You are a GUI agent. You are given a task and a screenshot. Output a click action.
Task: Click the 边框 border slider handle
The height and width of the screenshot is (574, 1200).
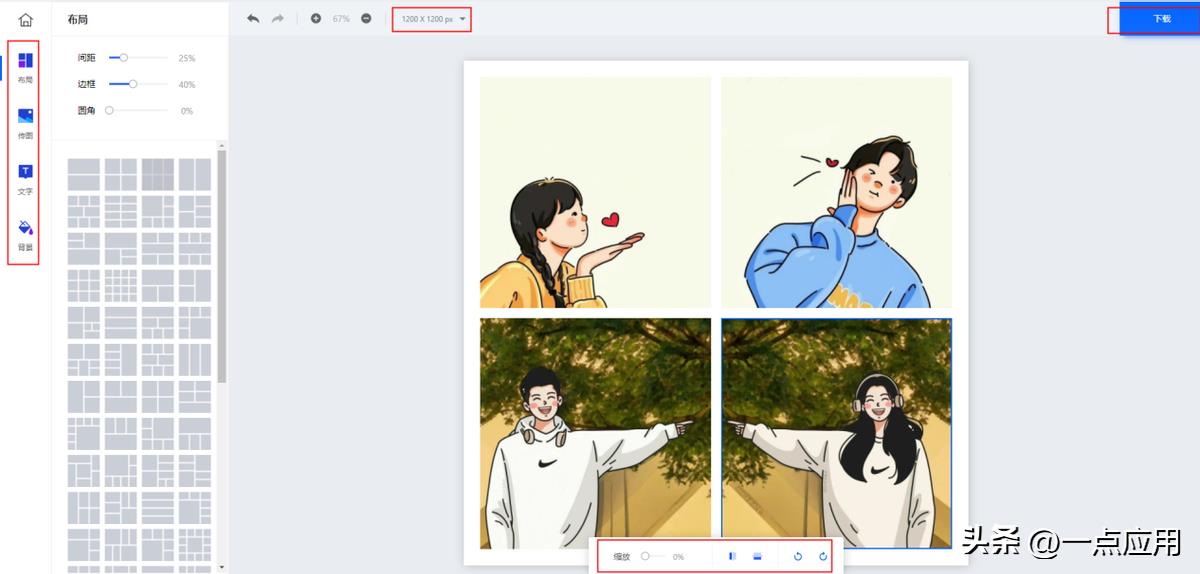[x=133, y=84]
